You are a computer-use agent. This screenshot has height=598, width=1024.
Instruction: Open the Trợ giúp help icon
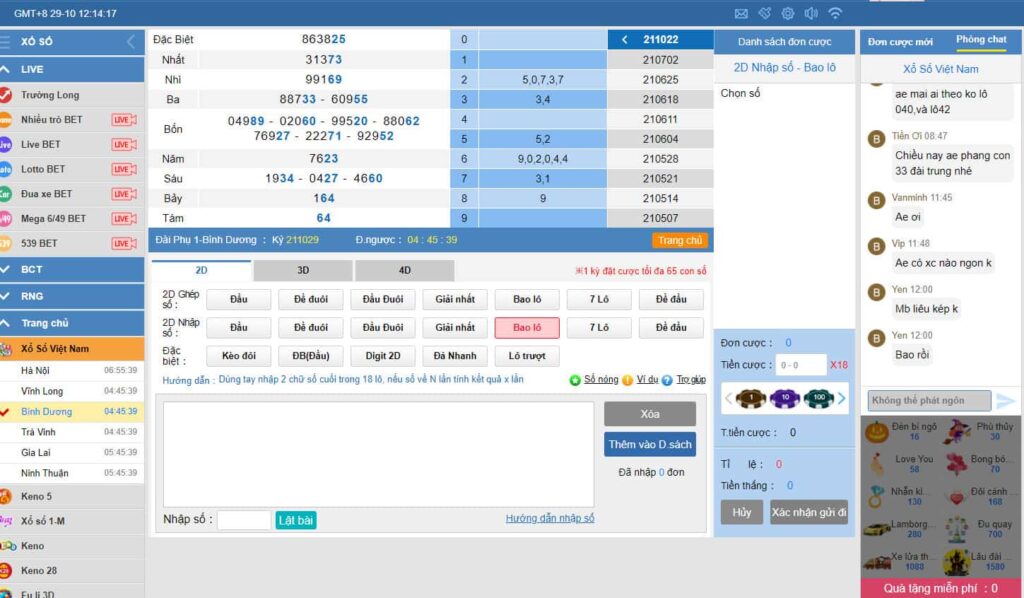coord(667,380)
